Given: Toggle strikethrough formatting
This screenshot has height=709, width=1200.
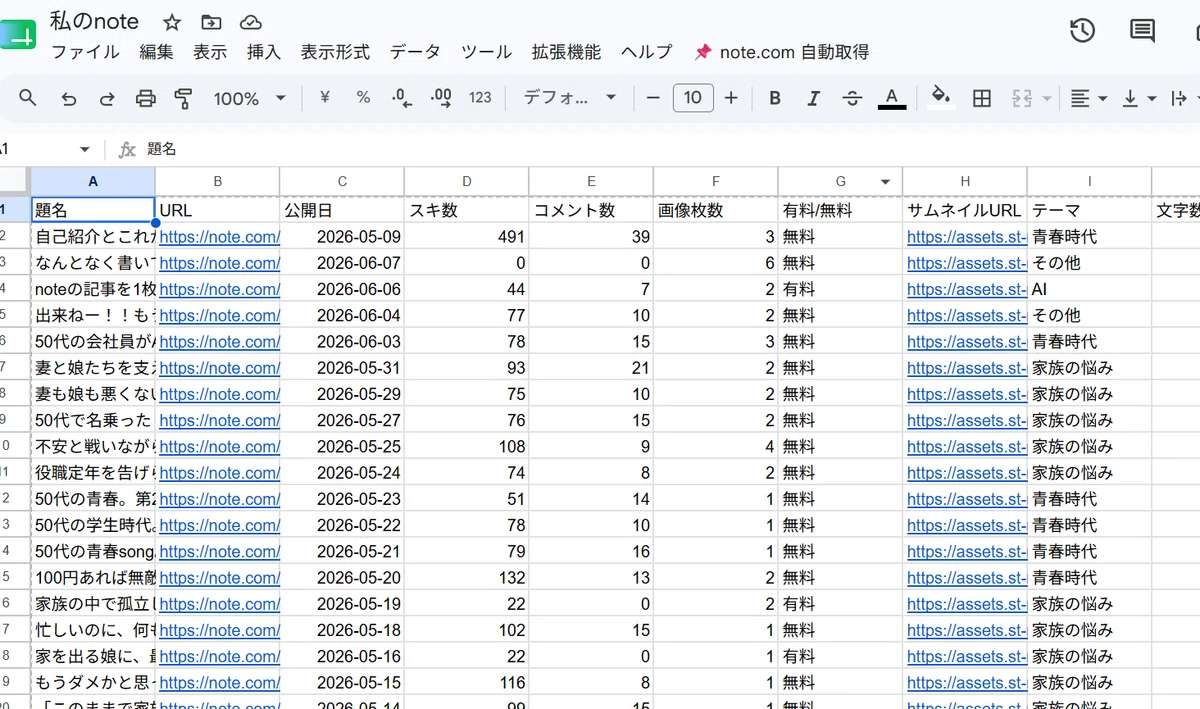Looking at the screenshot, I should pos(852,98).
